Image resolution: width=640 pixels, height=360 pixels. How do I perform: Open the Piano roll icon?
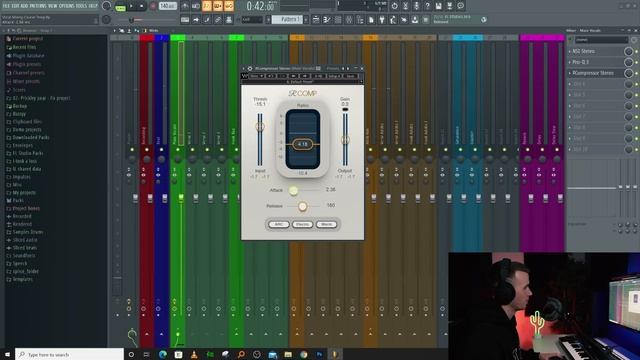[x=327, y=19]
